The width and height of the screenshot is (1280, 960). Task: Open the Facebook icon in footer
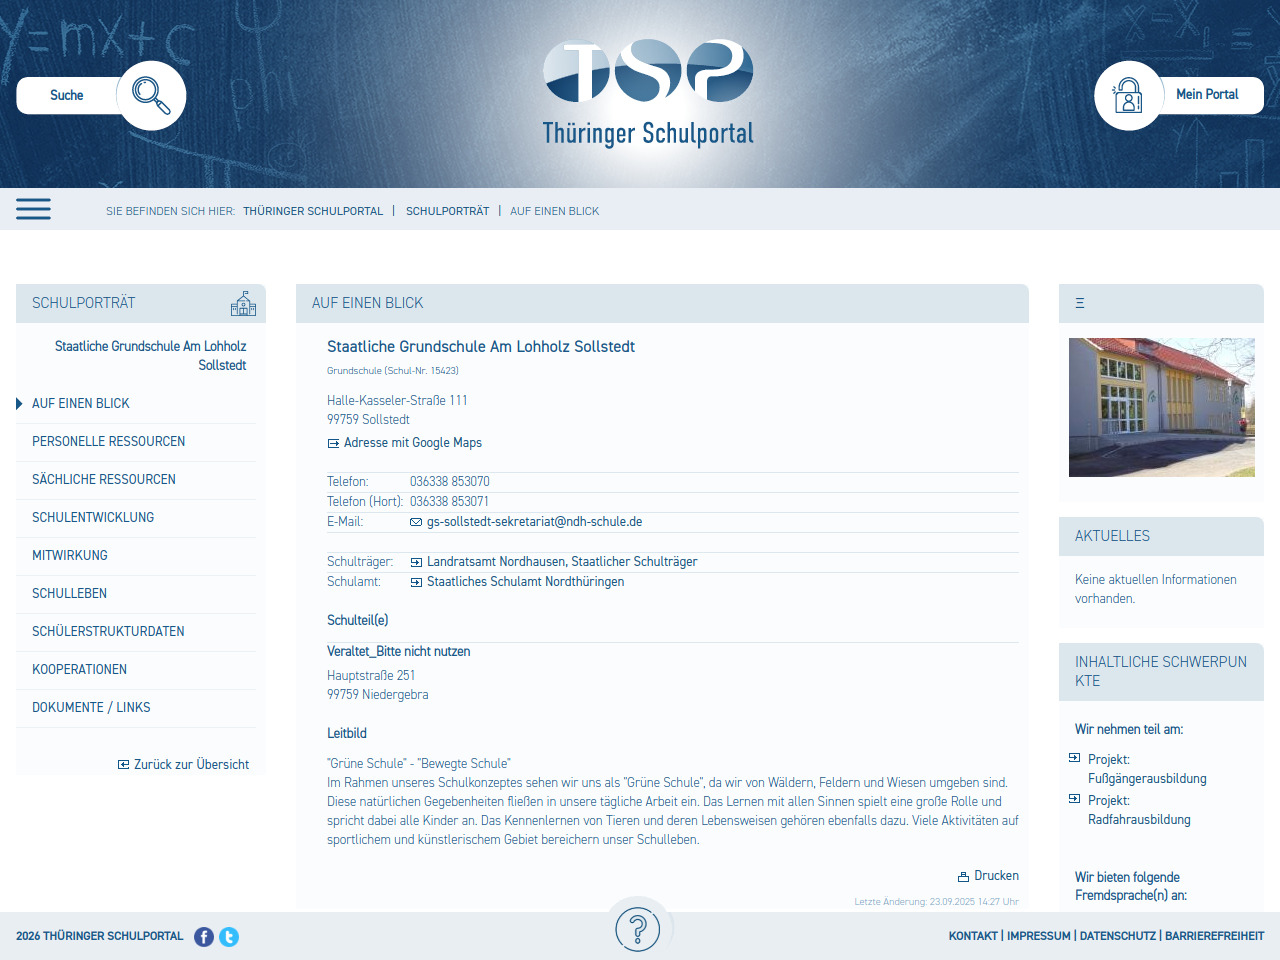[x=204, y=937]
